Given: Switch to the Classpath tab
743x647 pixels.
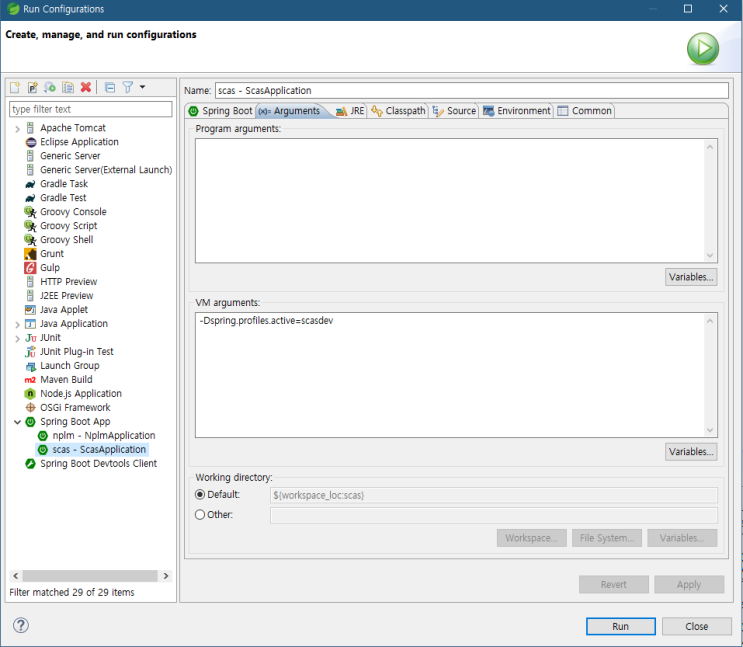Looking at the screenshot, I should coord(399,111).
